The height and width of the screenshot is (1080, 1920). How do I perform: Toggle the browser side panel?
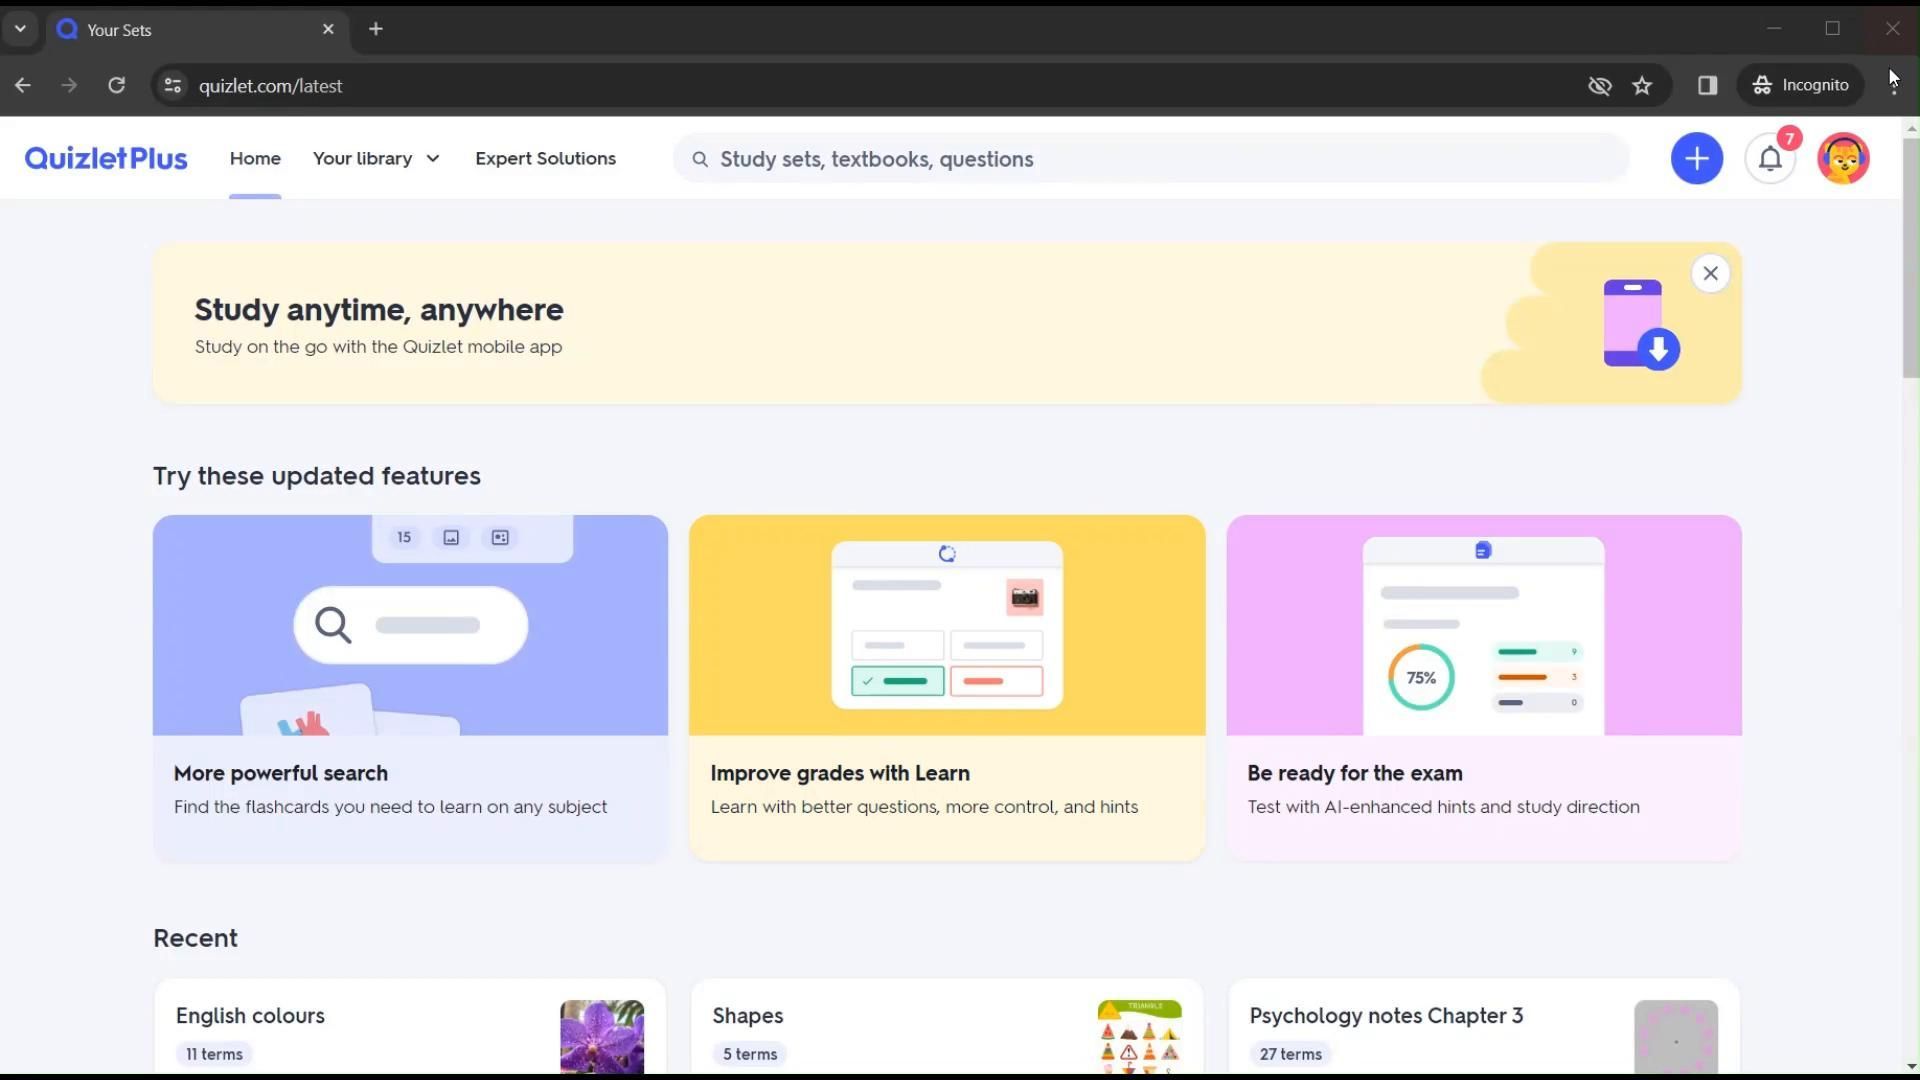point(1707,86)
